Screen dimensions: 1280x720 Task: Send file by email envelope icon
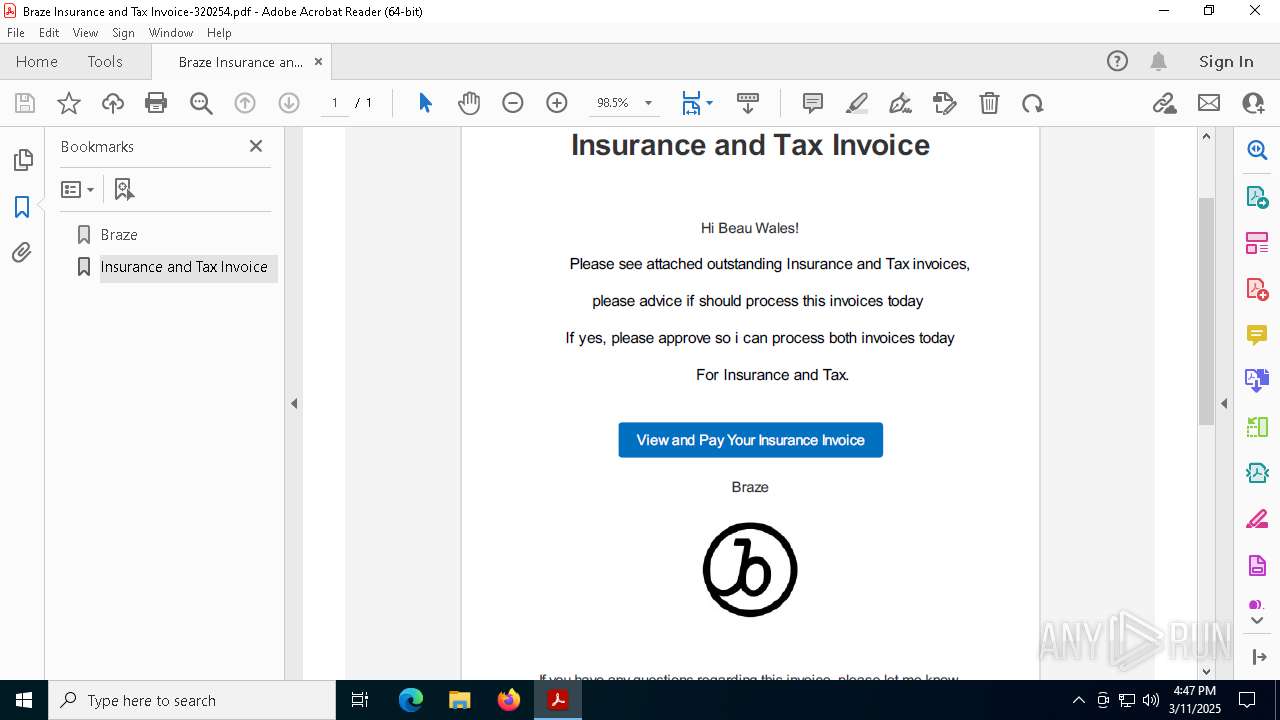pos(1209,103)
